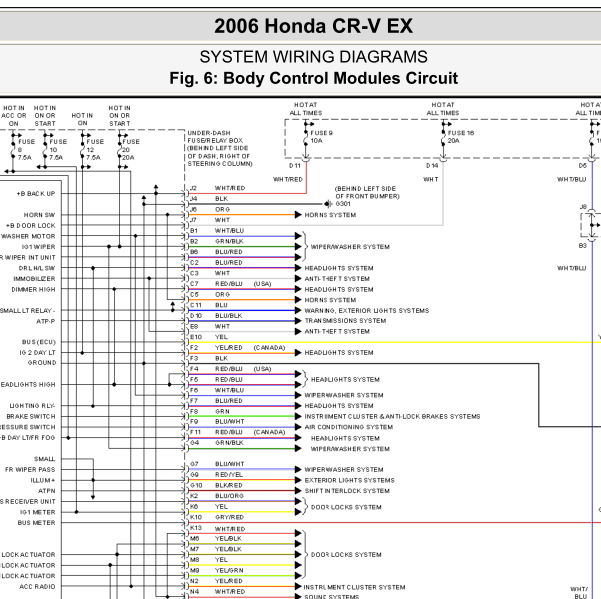The image size is (601, 599).
Task: Click WIPER/WASHER SYSTEM on the G7 BLU/WHT wire
Action: coord(344,469)
